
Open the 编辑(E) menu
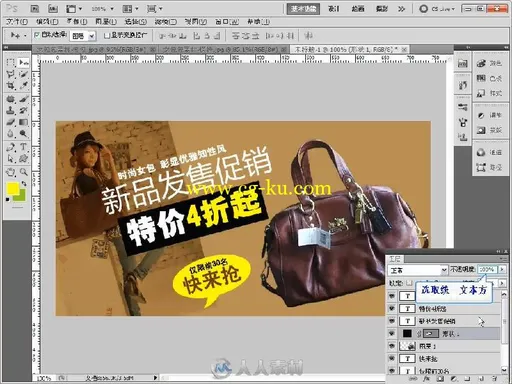47,22
